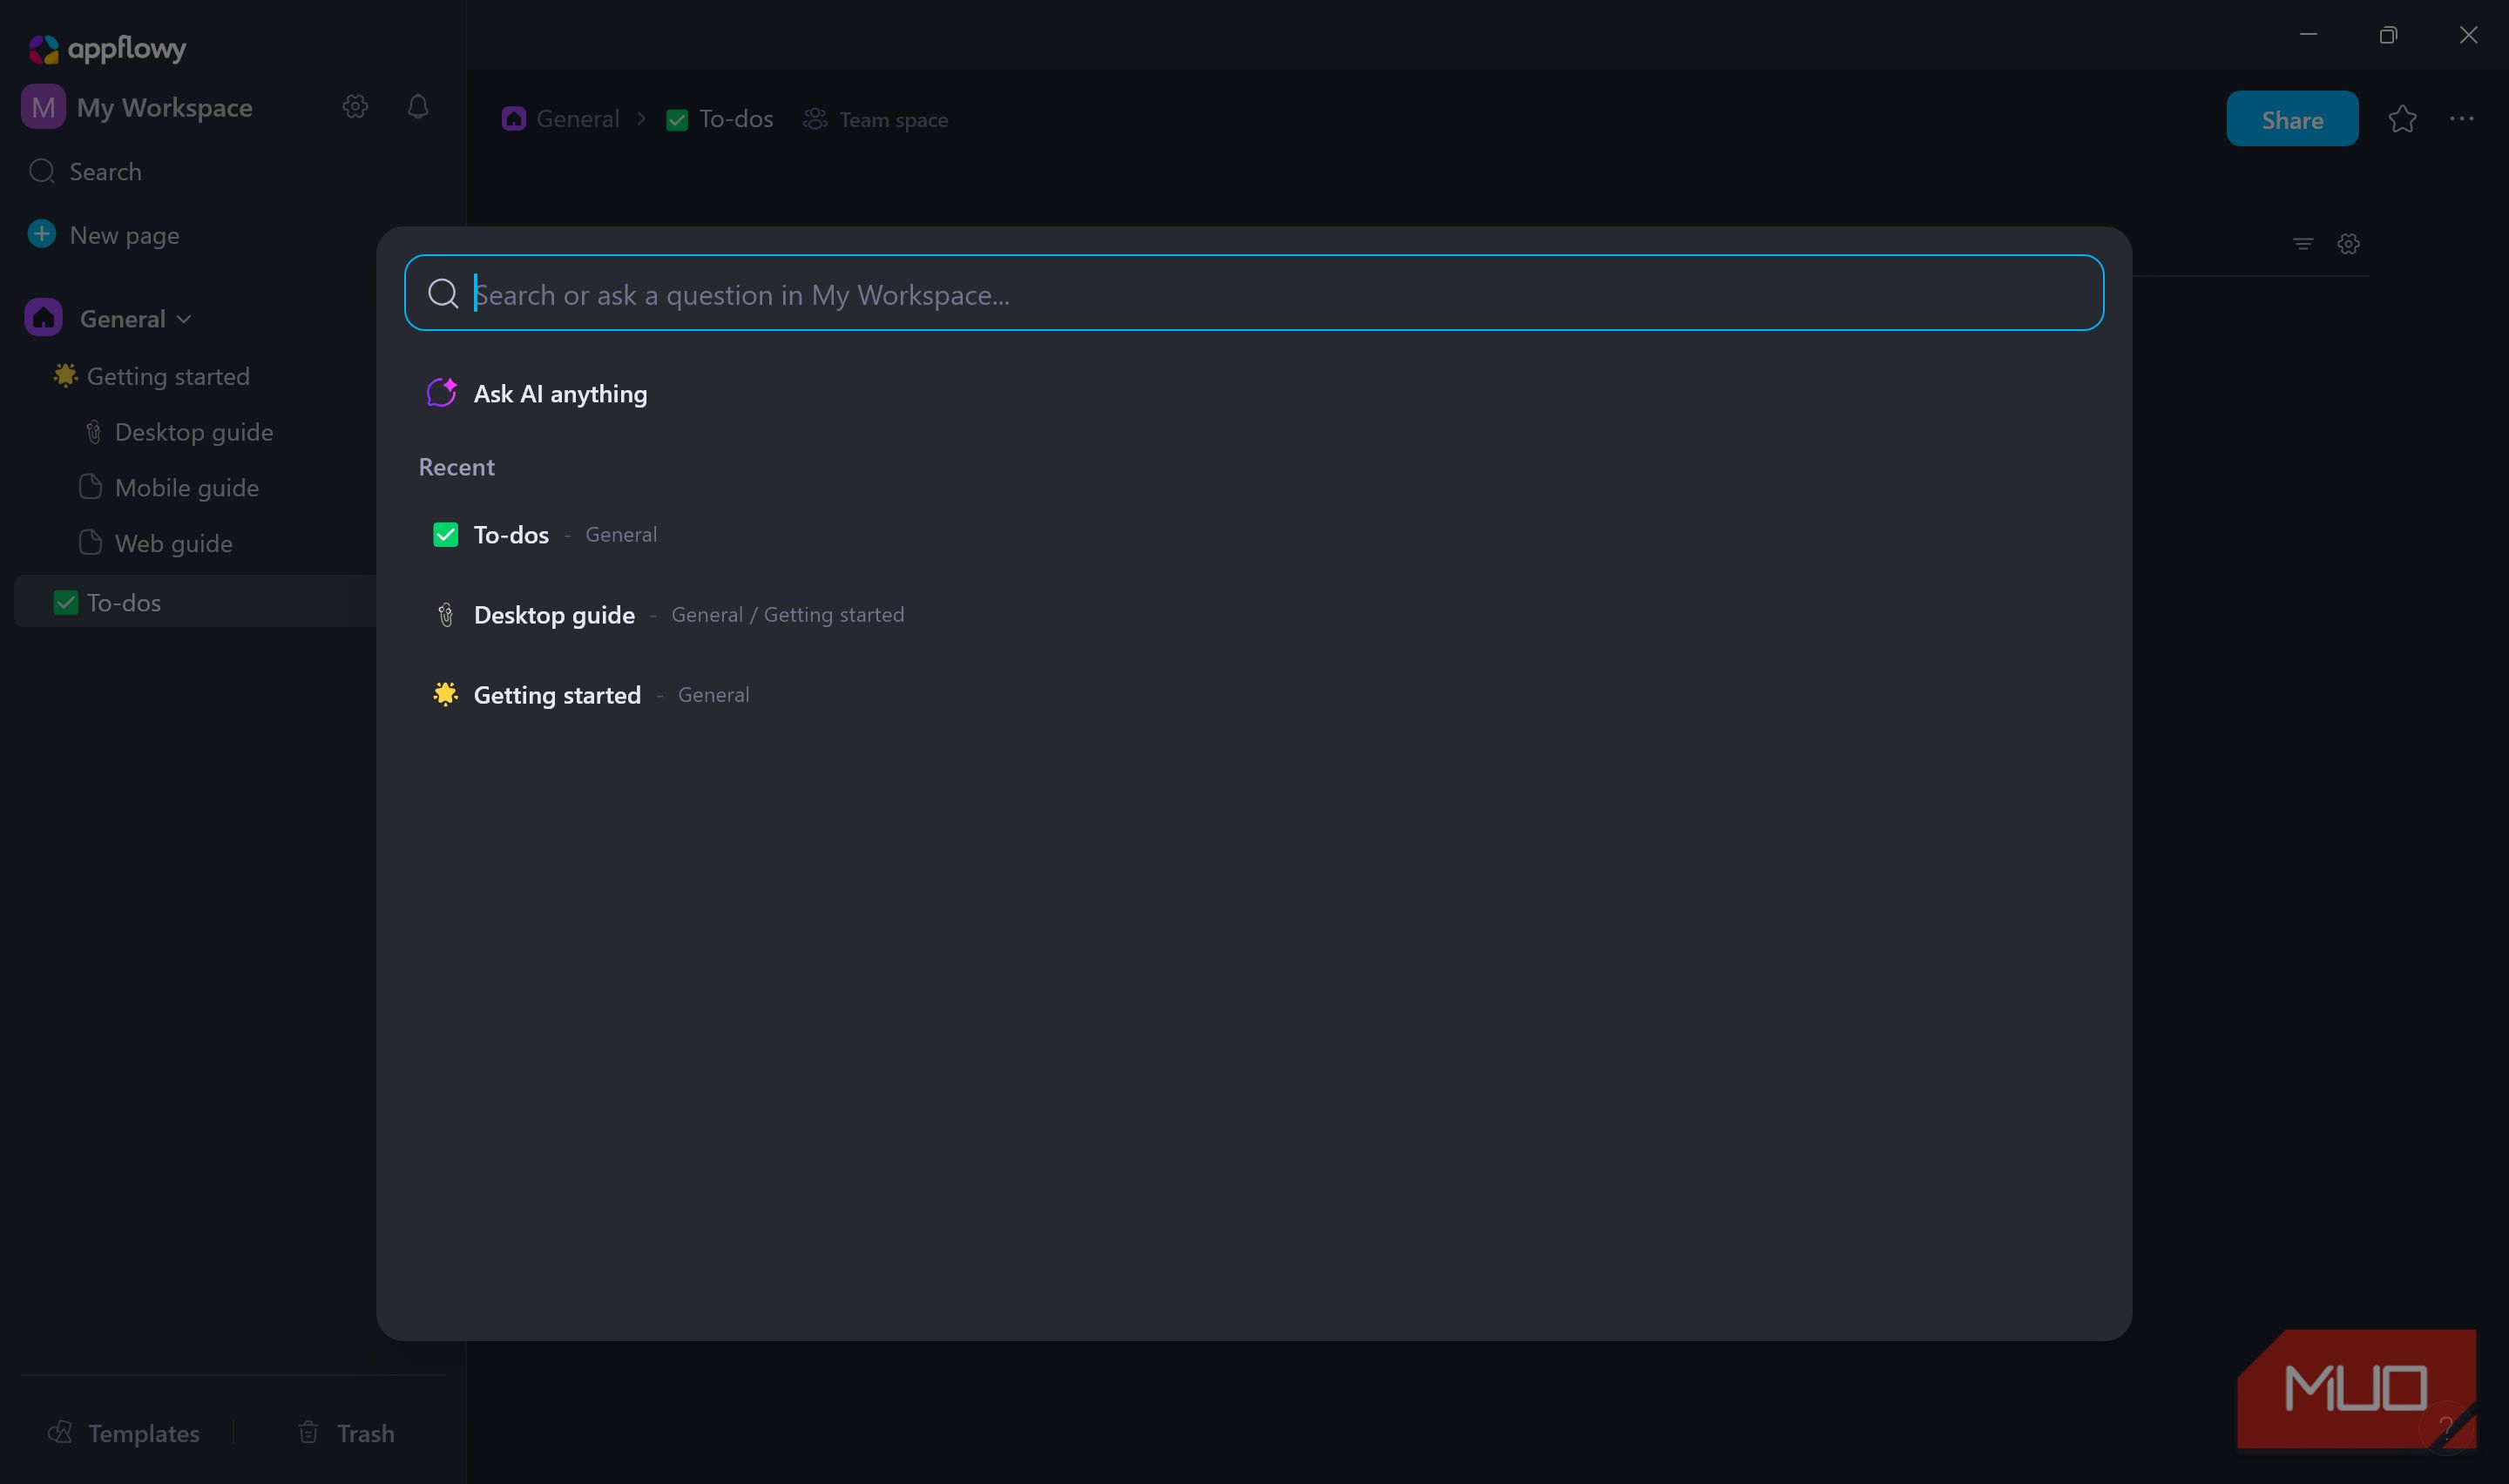Viewport: 2509px width, 1484px height.
Task: Open Web guide page in sidebar
Action: tap(174, 544)
